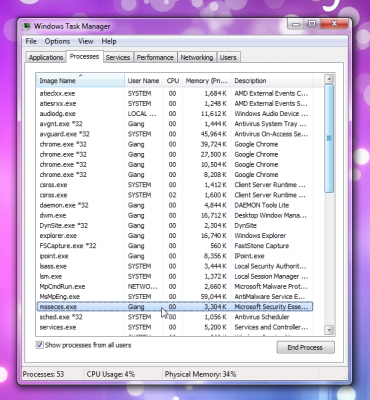Select chrome.exe using 10,504 K
The width and height of the screenshot is (370, 400).
pyautogui.click(x=174, y=164)
